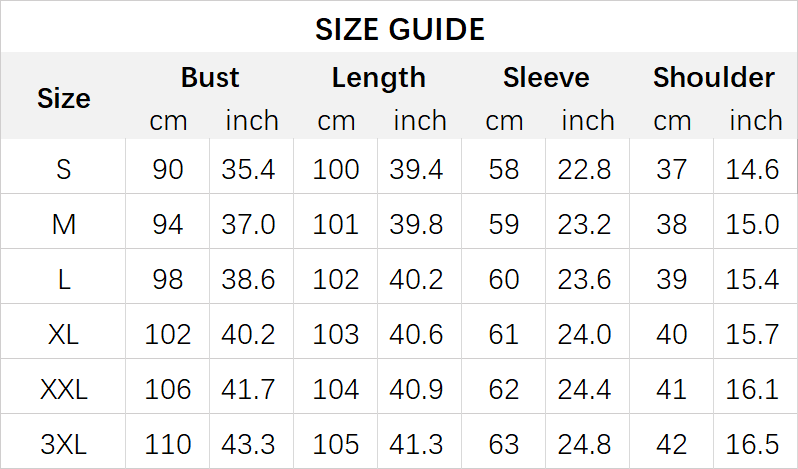Click the XL size row label

pos(64,334)
